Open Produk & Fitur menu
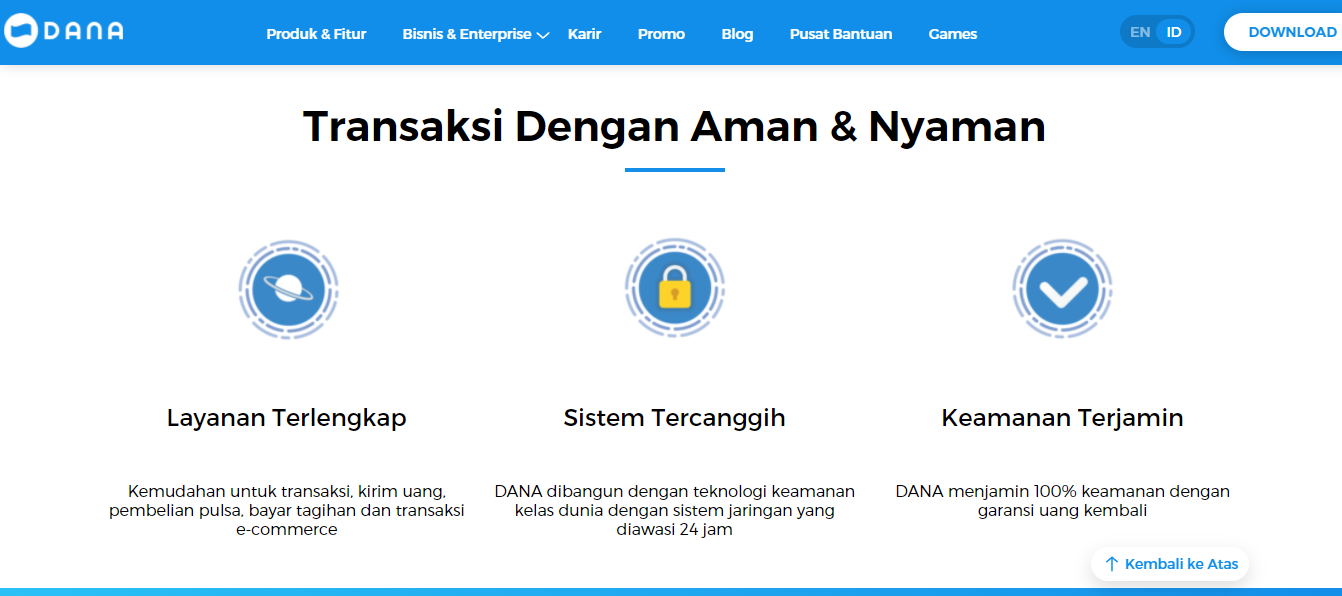The height and width of the screenshot is (596, 1342). (316, 34)
